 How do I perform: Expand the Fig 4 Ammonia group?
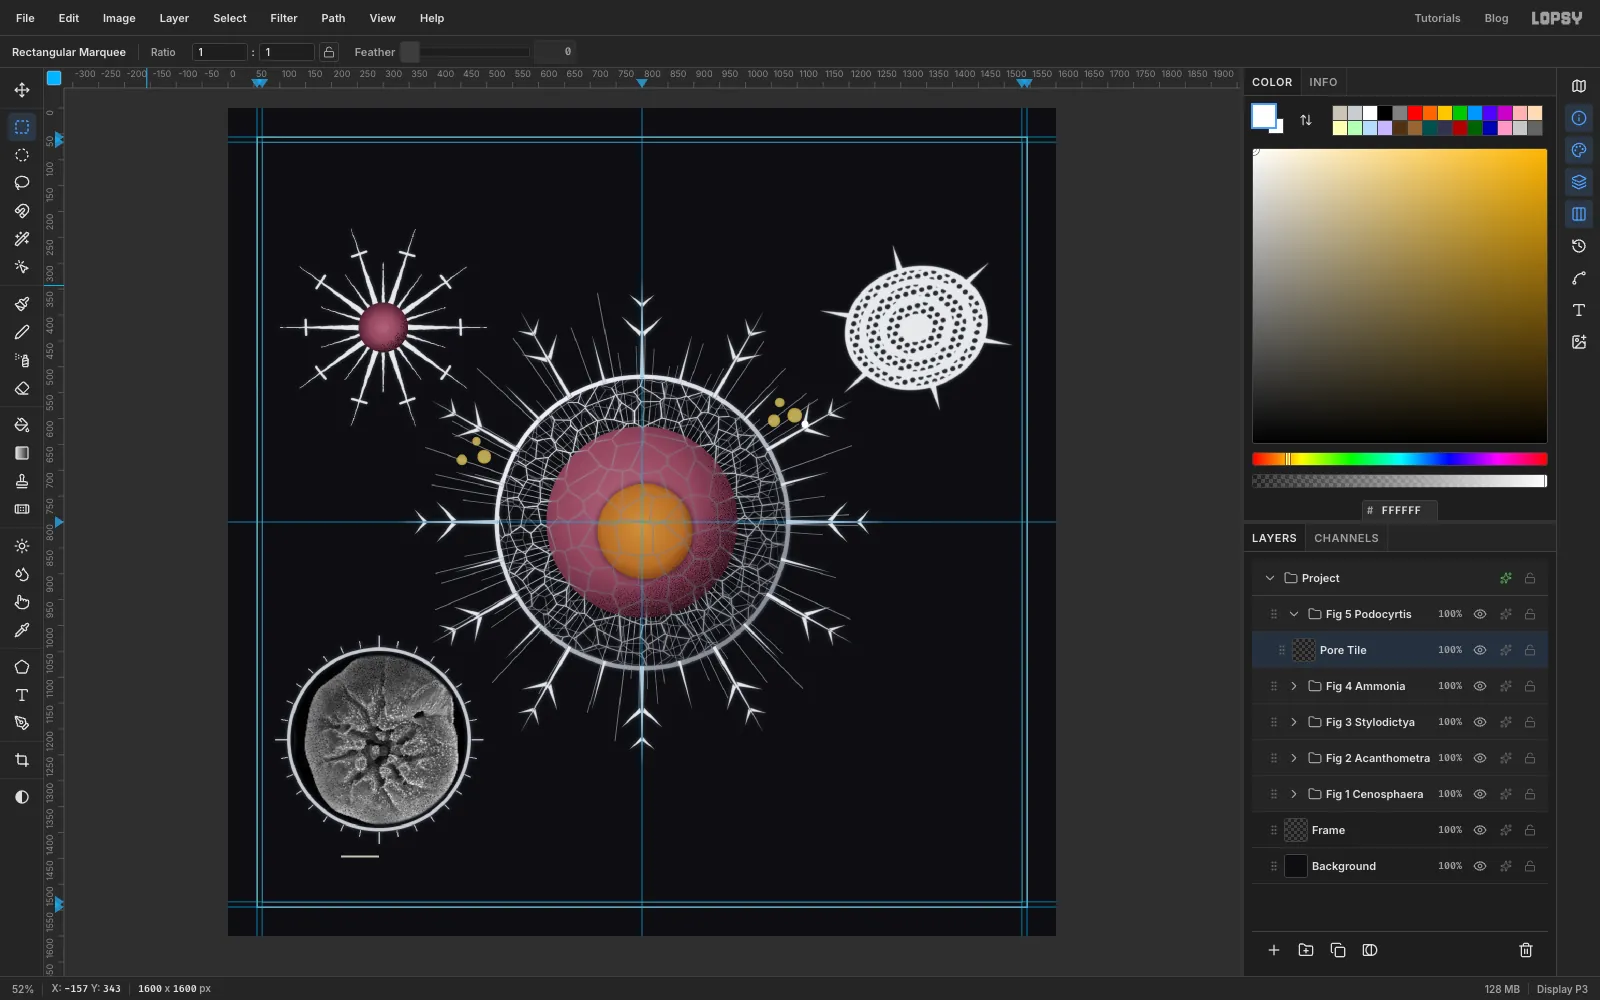1294,686
